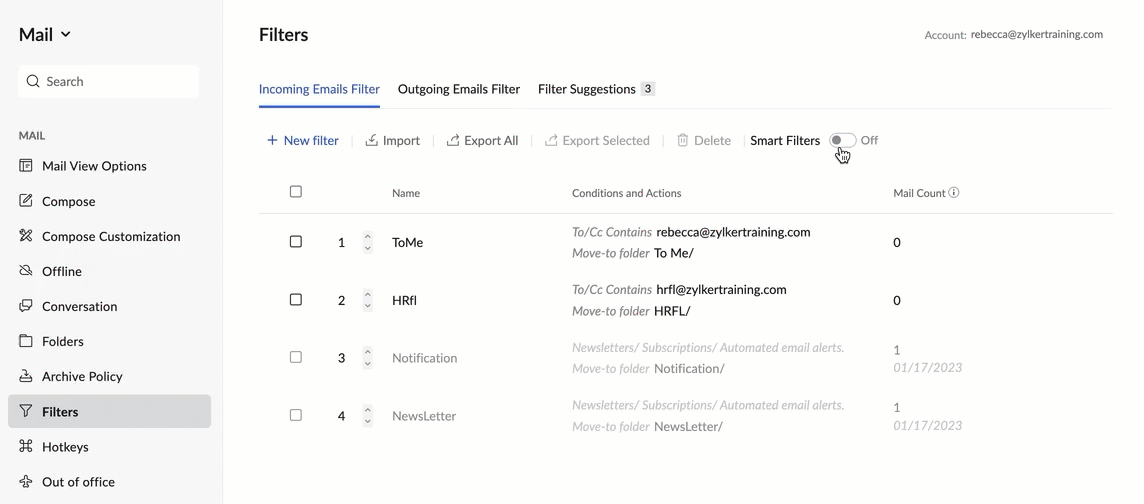This screenshot has width=1144, height=504.
Task: Toggle the Smart Filters switch on
Action: click(842, 140)
